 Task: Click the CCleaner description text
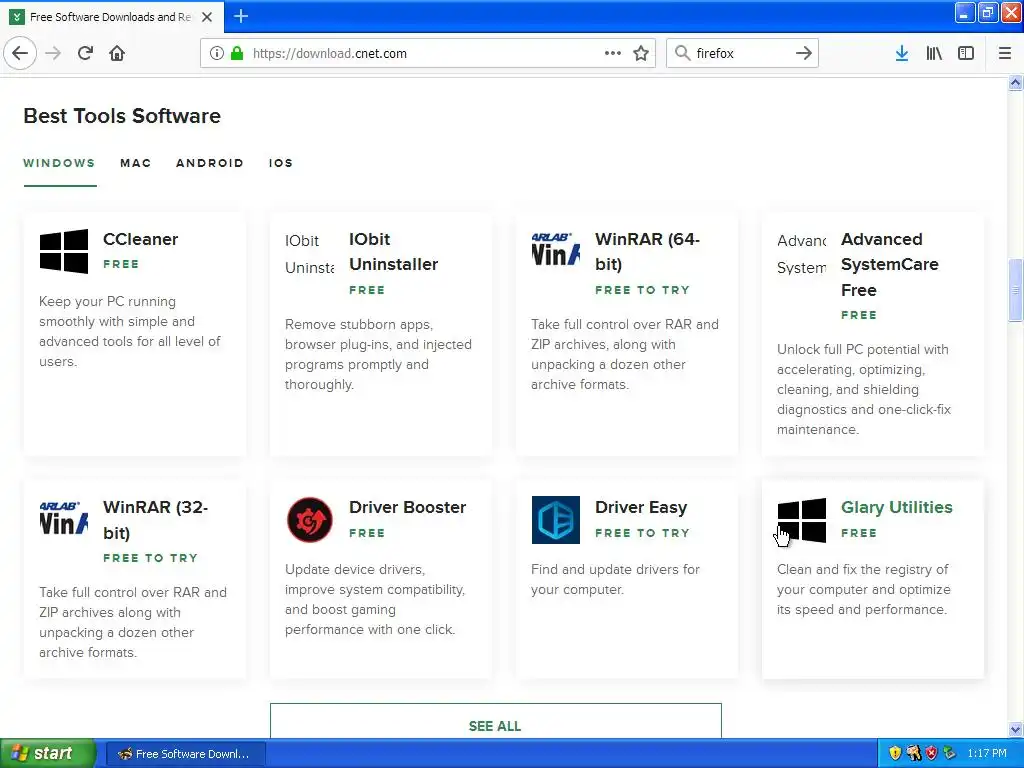130,332
